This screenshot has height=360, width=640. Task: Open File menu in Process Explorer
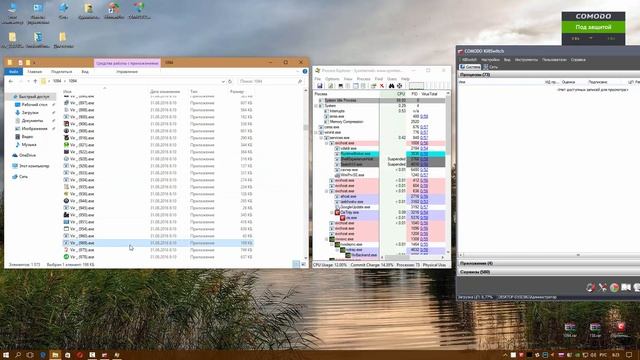tap(318, 79)
